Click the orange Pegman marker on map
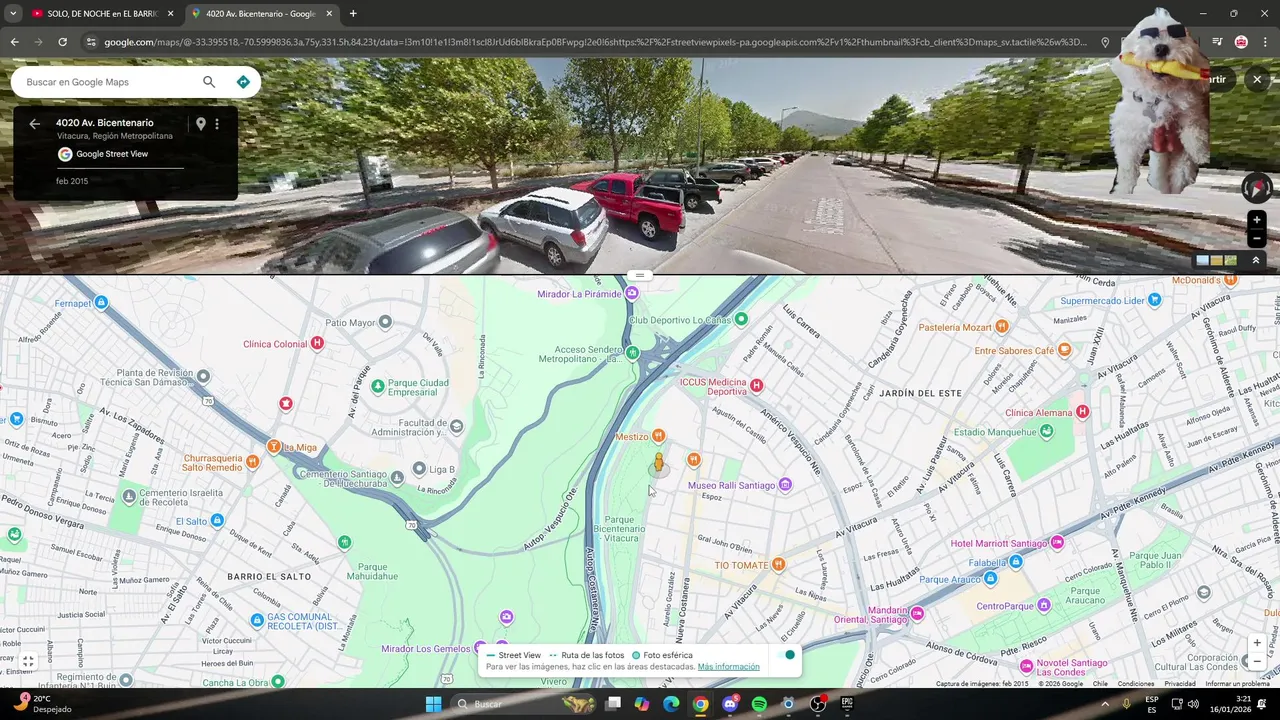 tap(658, 464)
